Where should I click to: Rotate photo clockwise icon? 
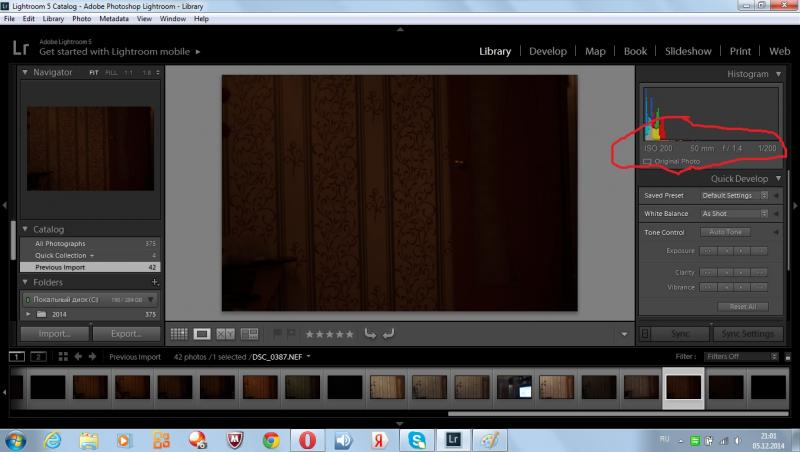(388, 334)
